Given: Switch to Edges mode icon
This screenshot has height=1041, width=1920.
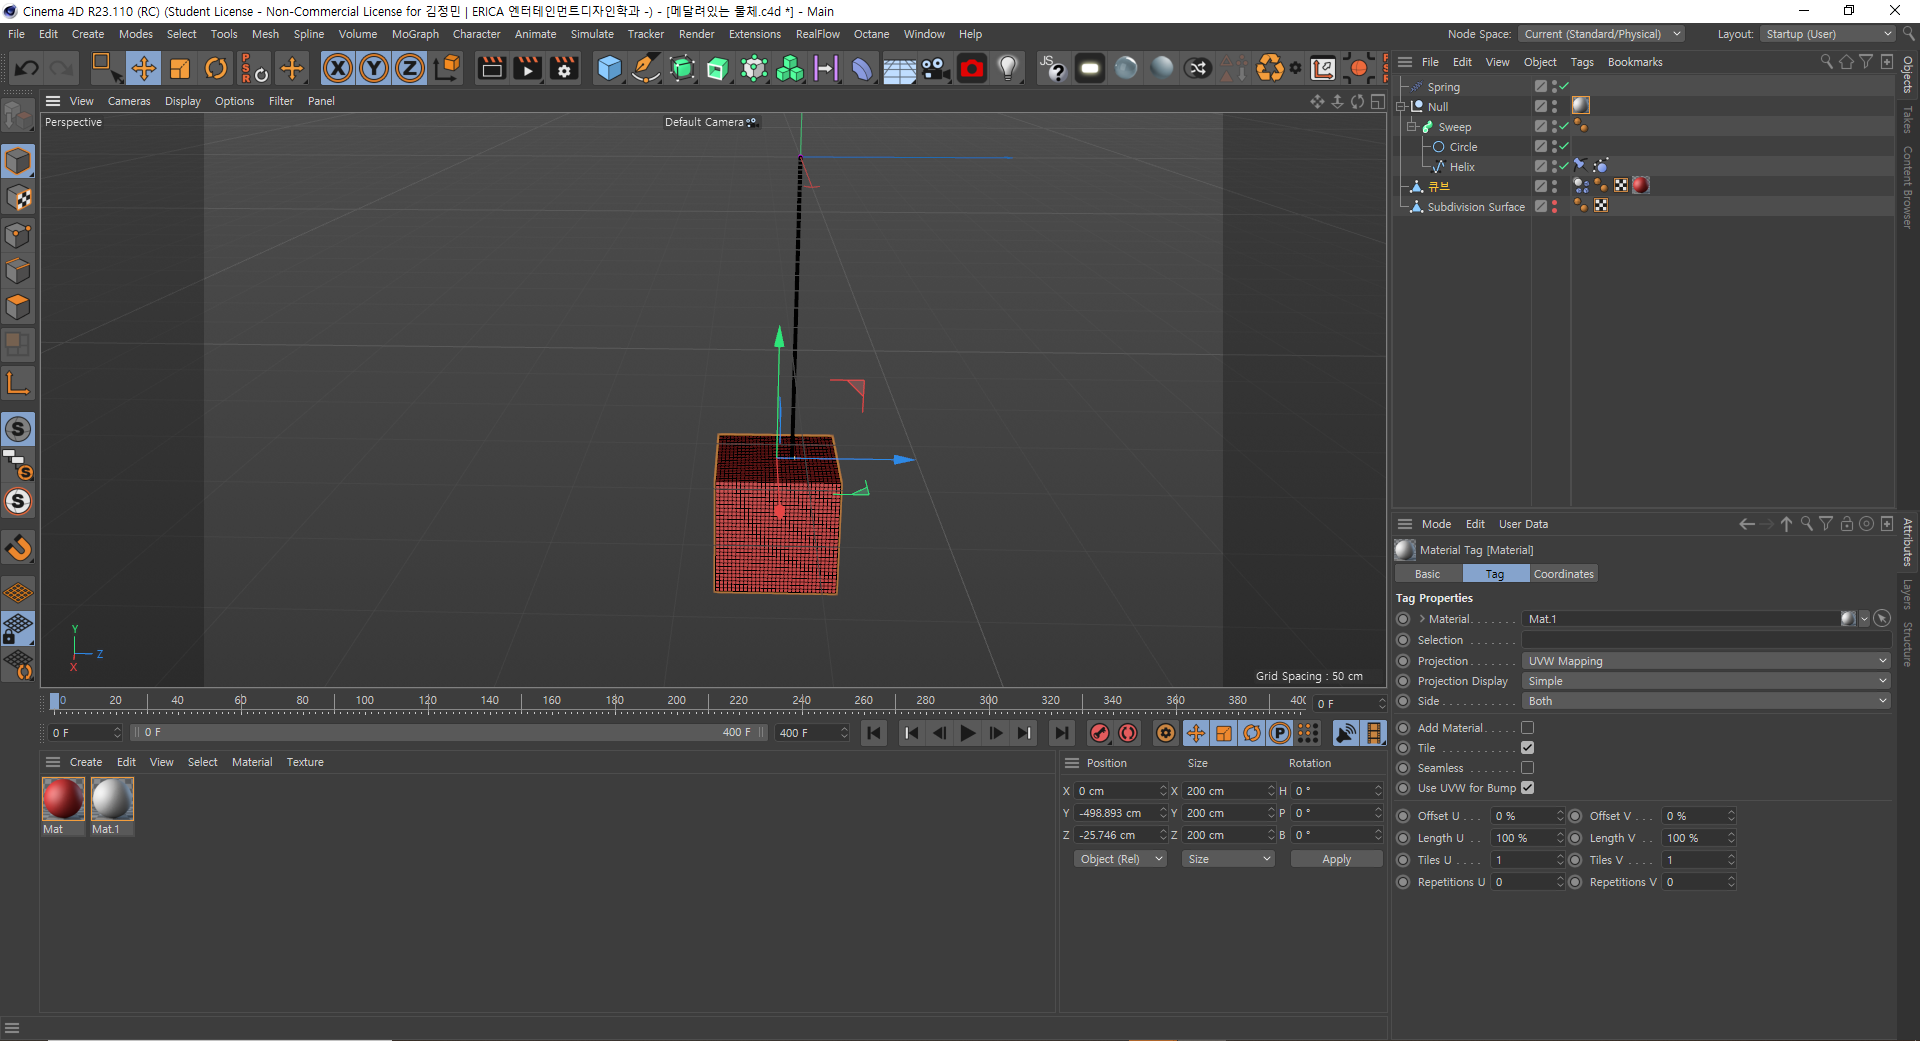Looking at the screenshot, I should point(18,271).
